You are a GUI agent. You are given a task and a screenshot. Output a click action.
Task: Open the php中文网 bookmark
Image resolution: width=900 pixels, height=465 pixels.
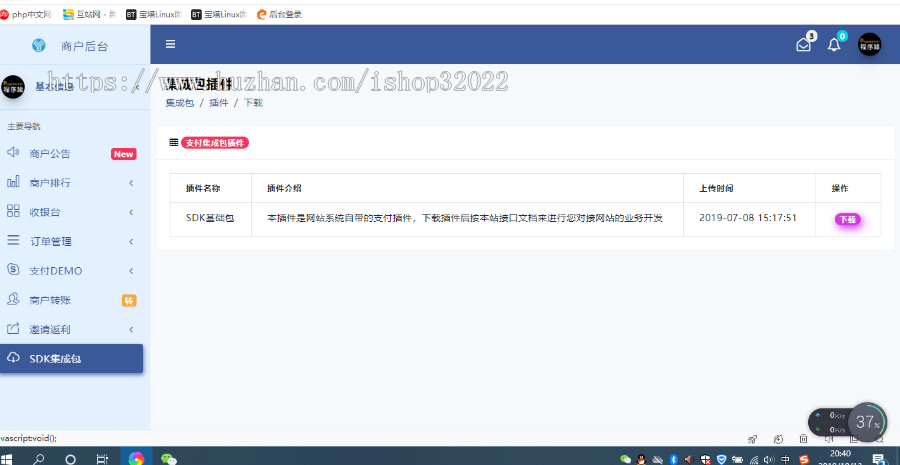click(x=26, y=14)
